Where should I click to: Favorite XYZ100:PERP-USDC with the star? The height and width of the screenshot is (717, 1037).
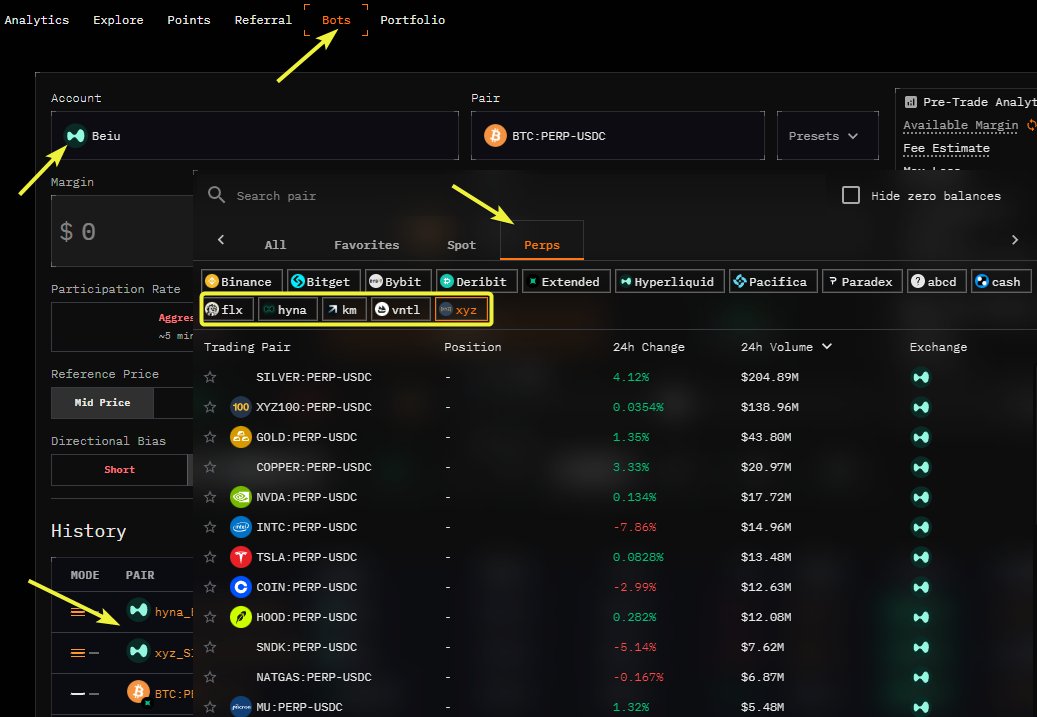coord(210,407)
